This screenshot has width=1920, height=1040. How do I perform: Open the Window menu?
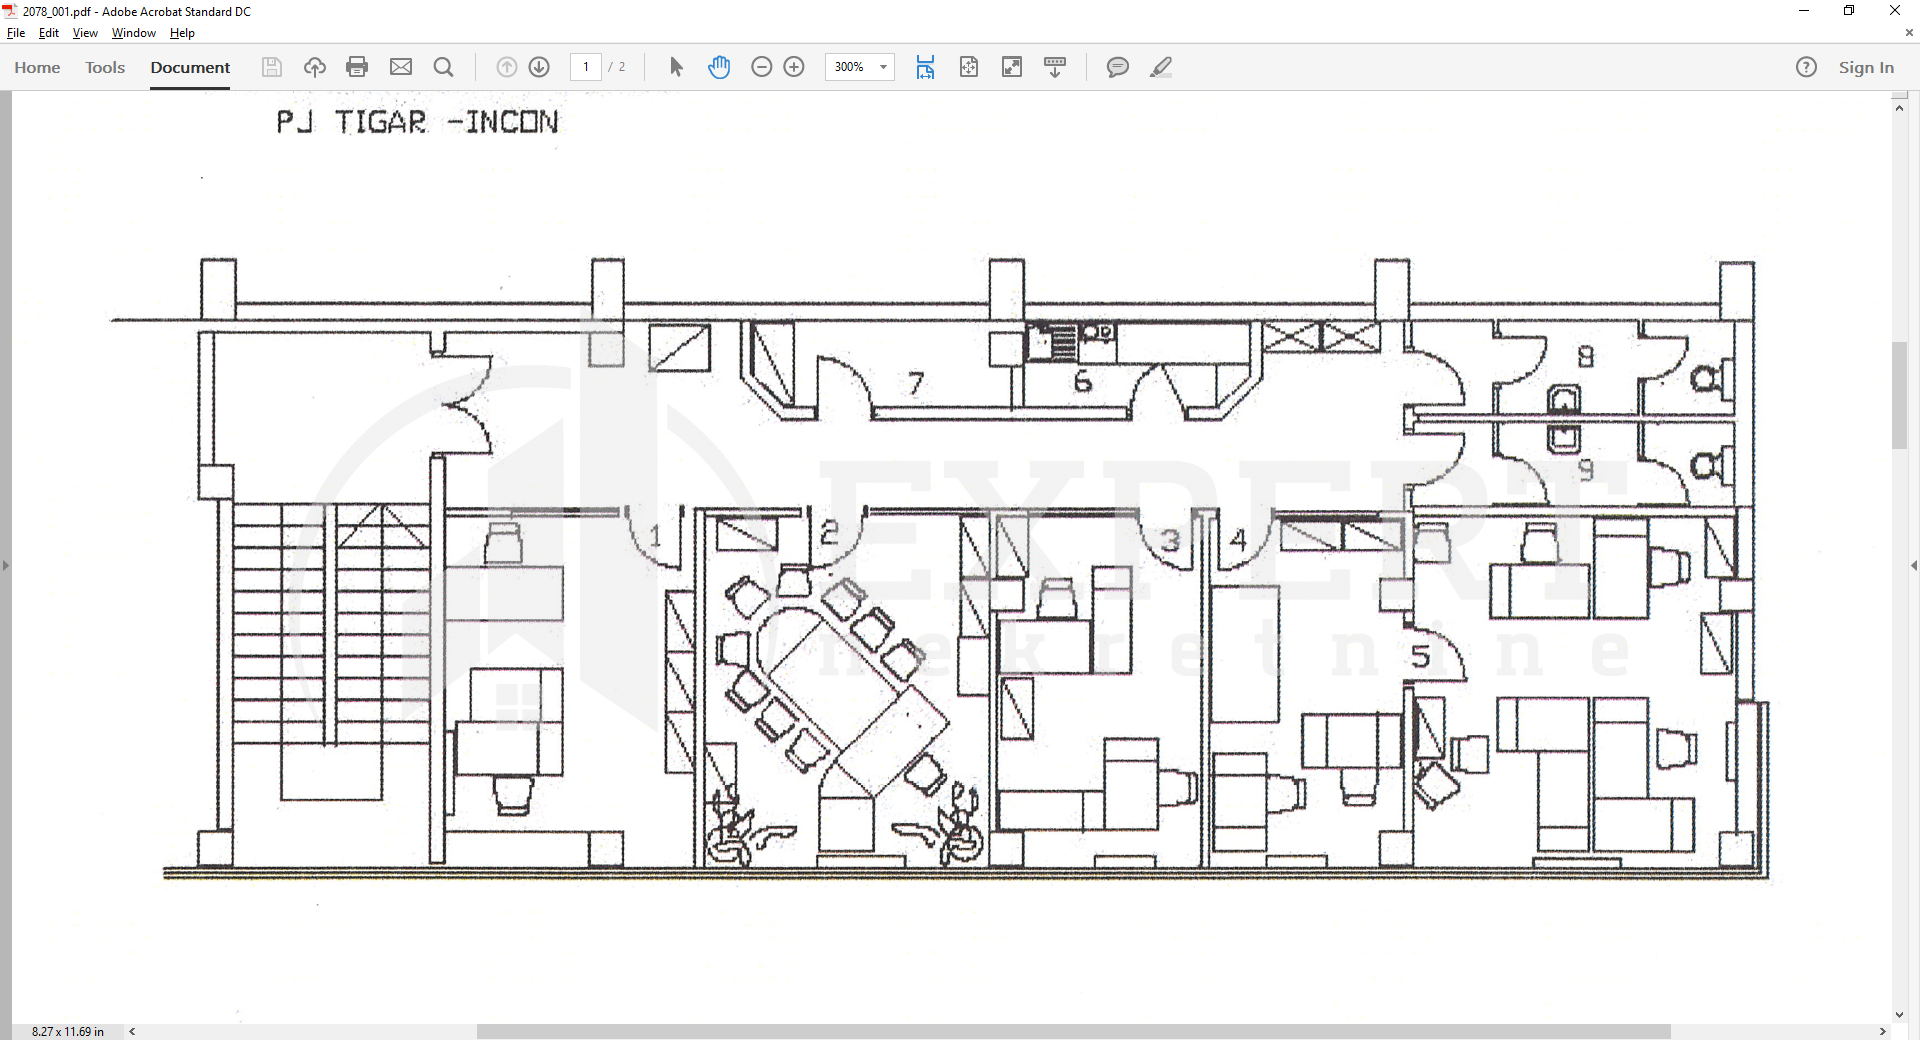[133, 33]
